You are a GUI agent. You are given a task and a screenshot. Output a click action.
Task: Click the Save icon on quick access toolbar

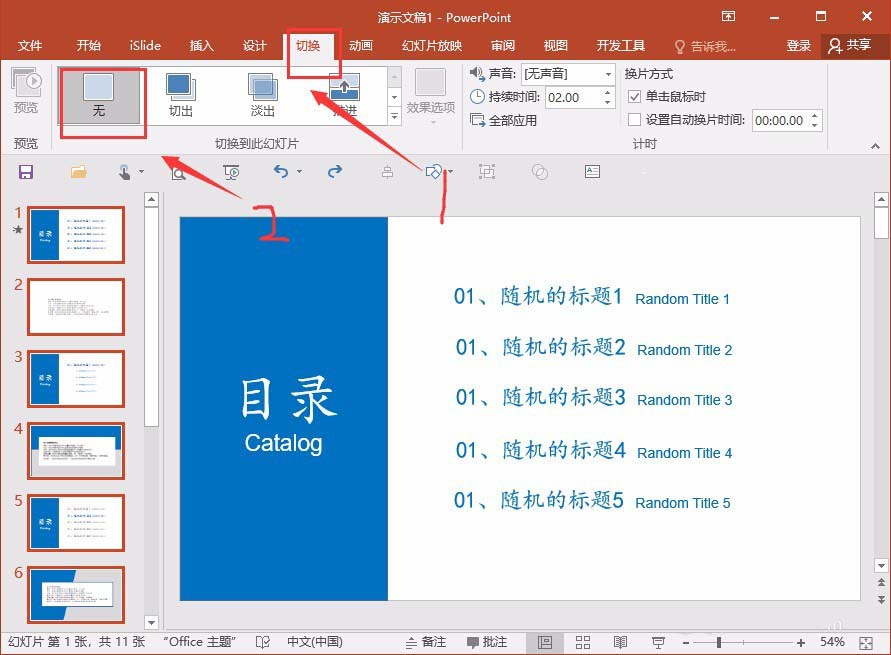(26, 172)
